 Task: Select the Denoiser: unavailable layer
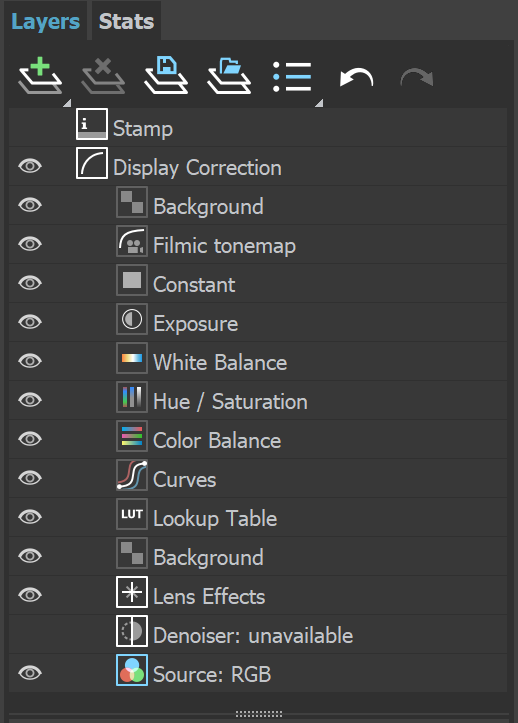258,634
